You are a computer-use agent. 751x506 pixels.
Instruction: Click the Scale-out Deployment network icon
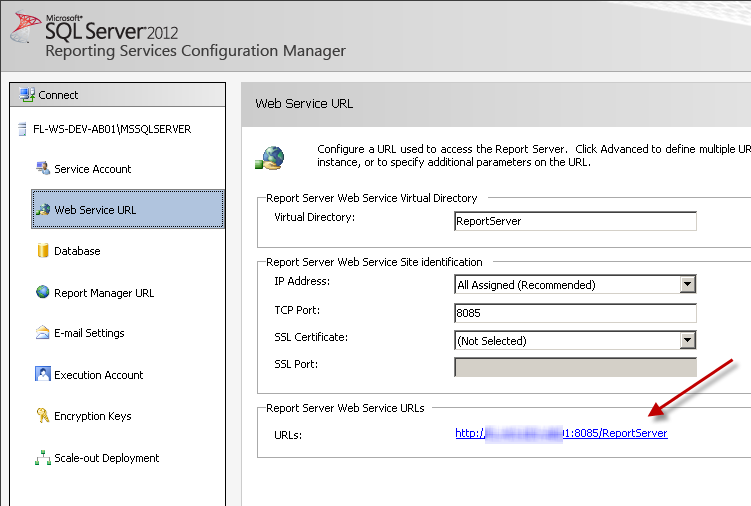click(43, 458)
